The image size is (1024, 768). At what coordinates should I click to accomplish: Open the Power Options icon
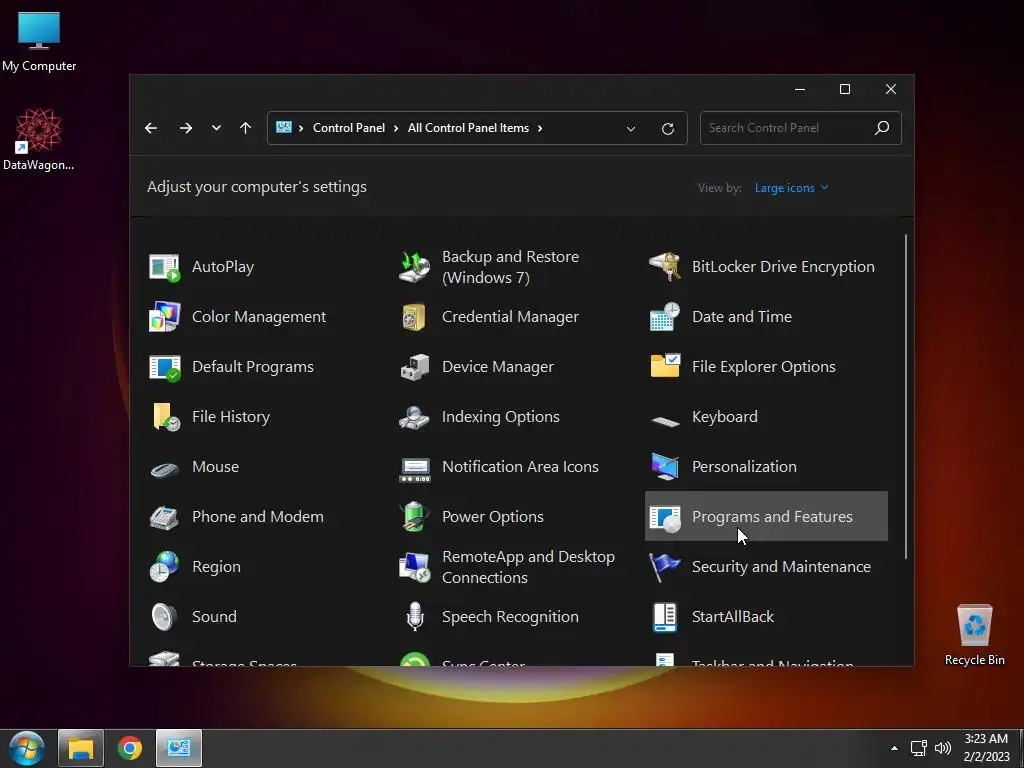pyautogui.click(x=415, y=517)
